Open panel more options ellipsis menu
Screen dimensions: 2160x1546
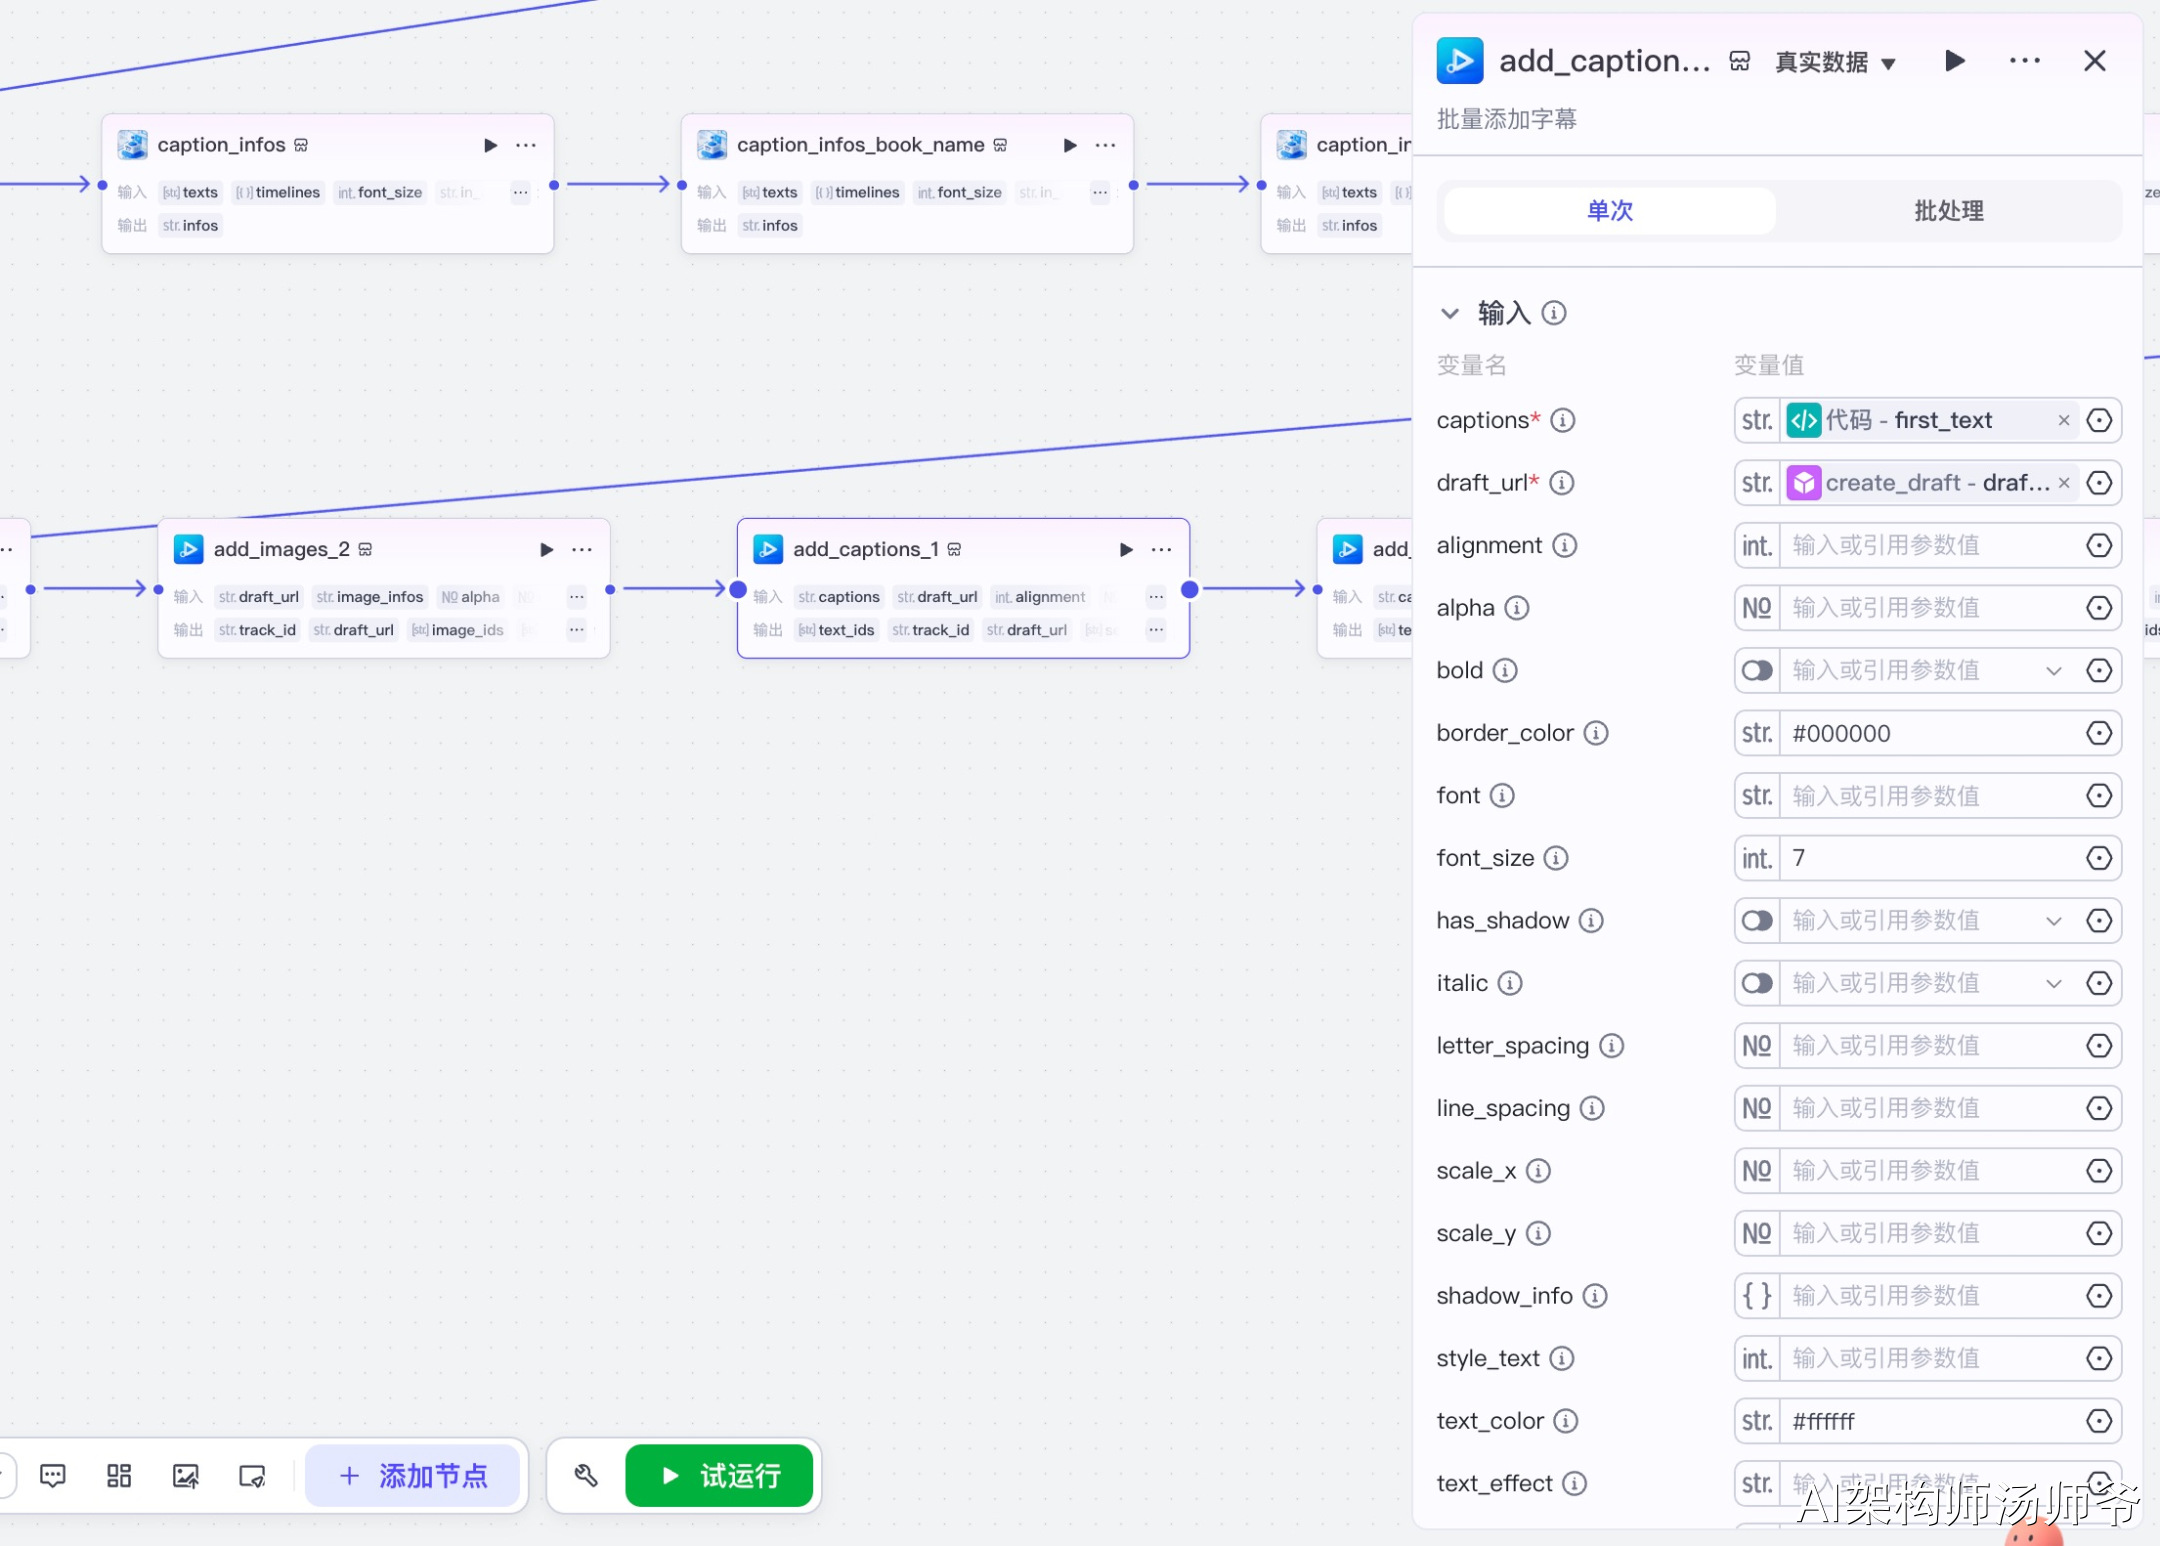pyautogui.click(x=2024, y=61)
